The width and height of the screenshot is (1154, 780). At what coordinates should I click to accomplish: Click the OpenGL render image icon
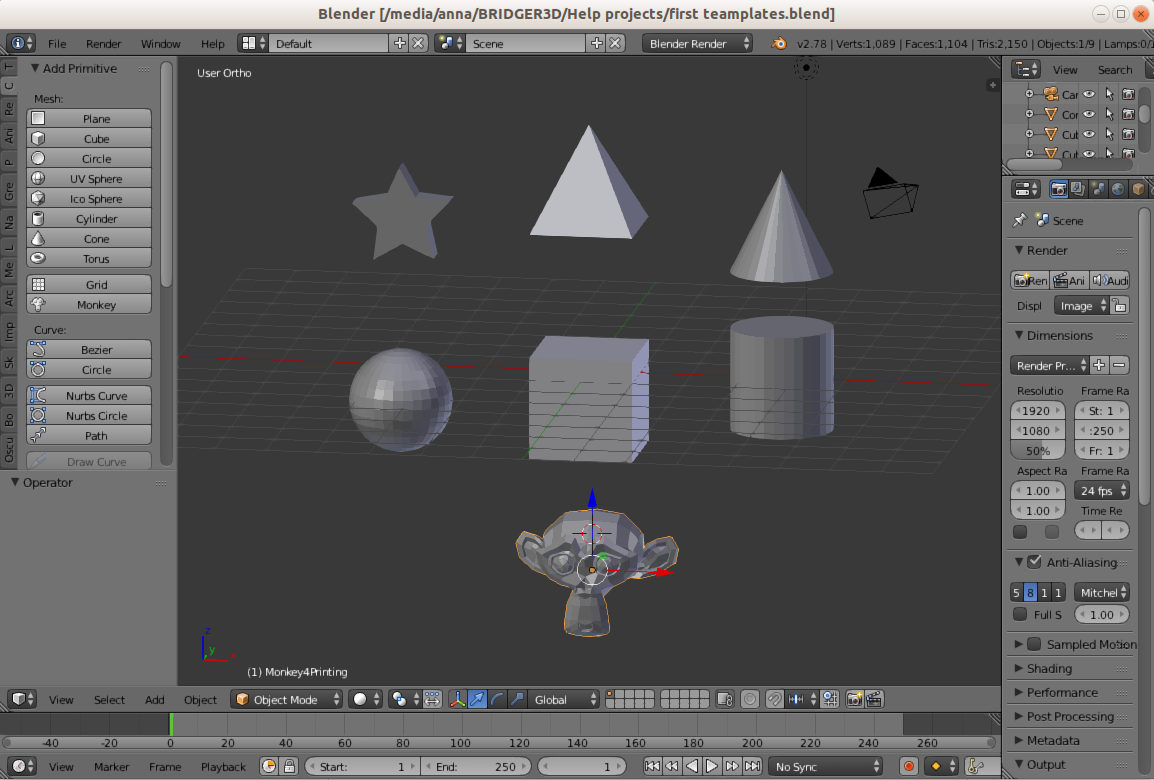pos(854,699)
